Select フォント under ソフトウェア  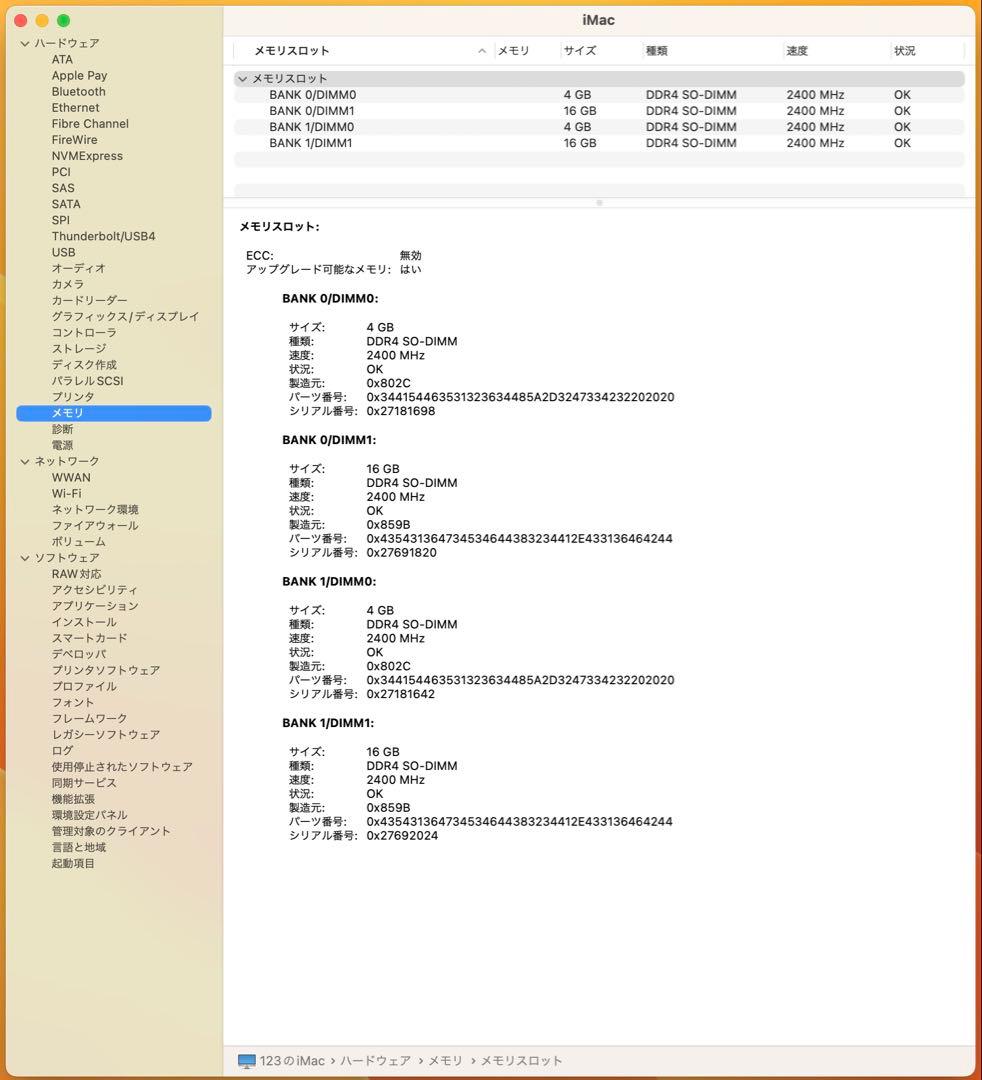click(72, 702)
